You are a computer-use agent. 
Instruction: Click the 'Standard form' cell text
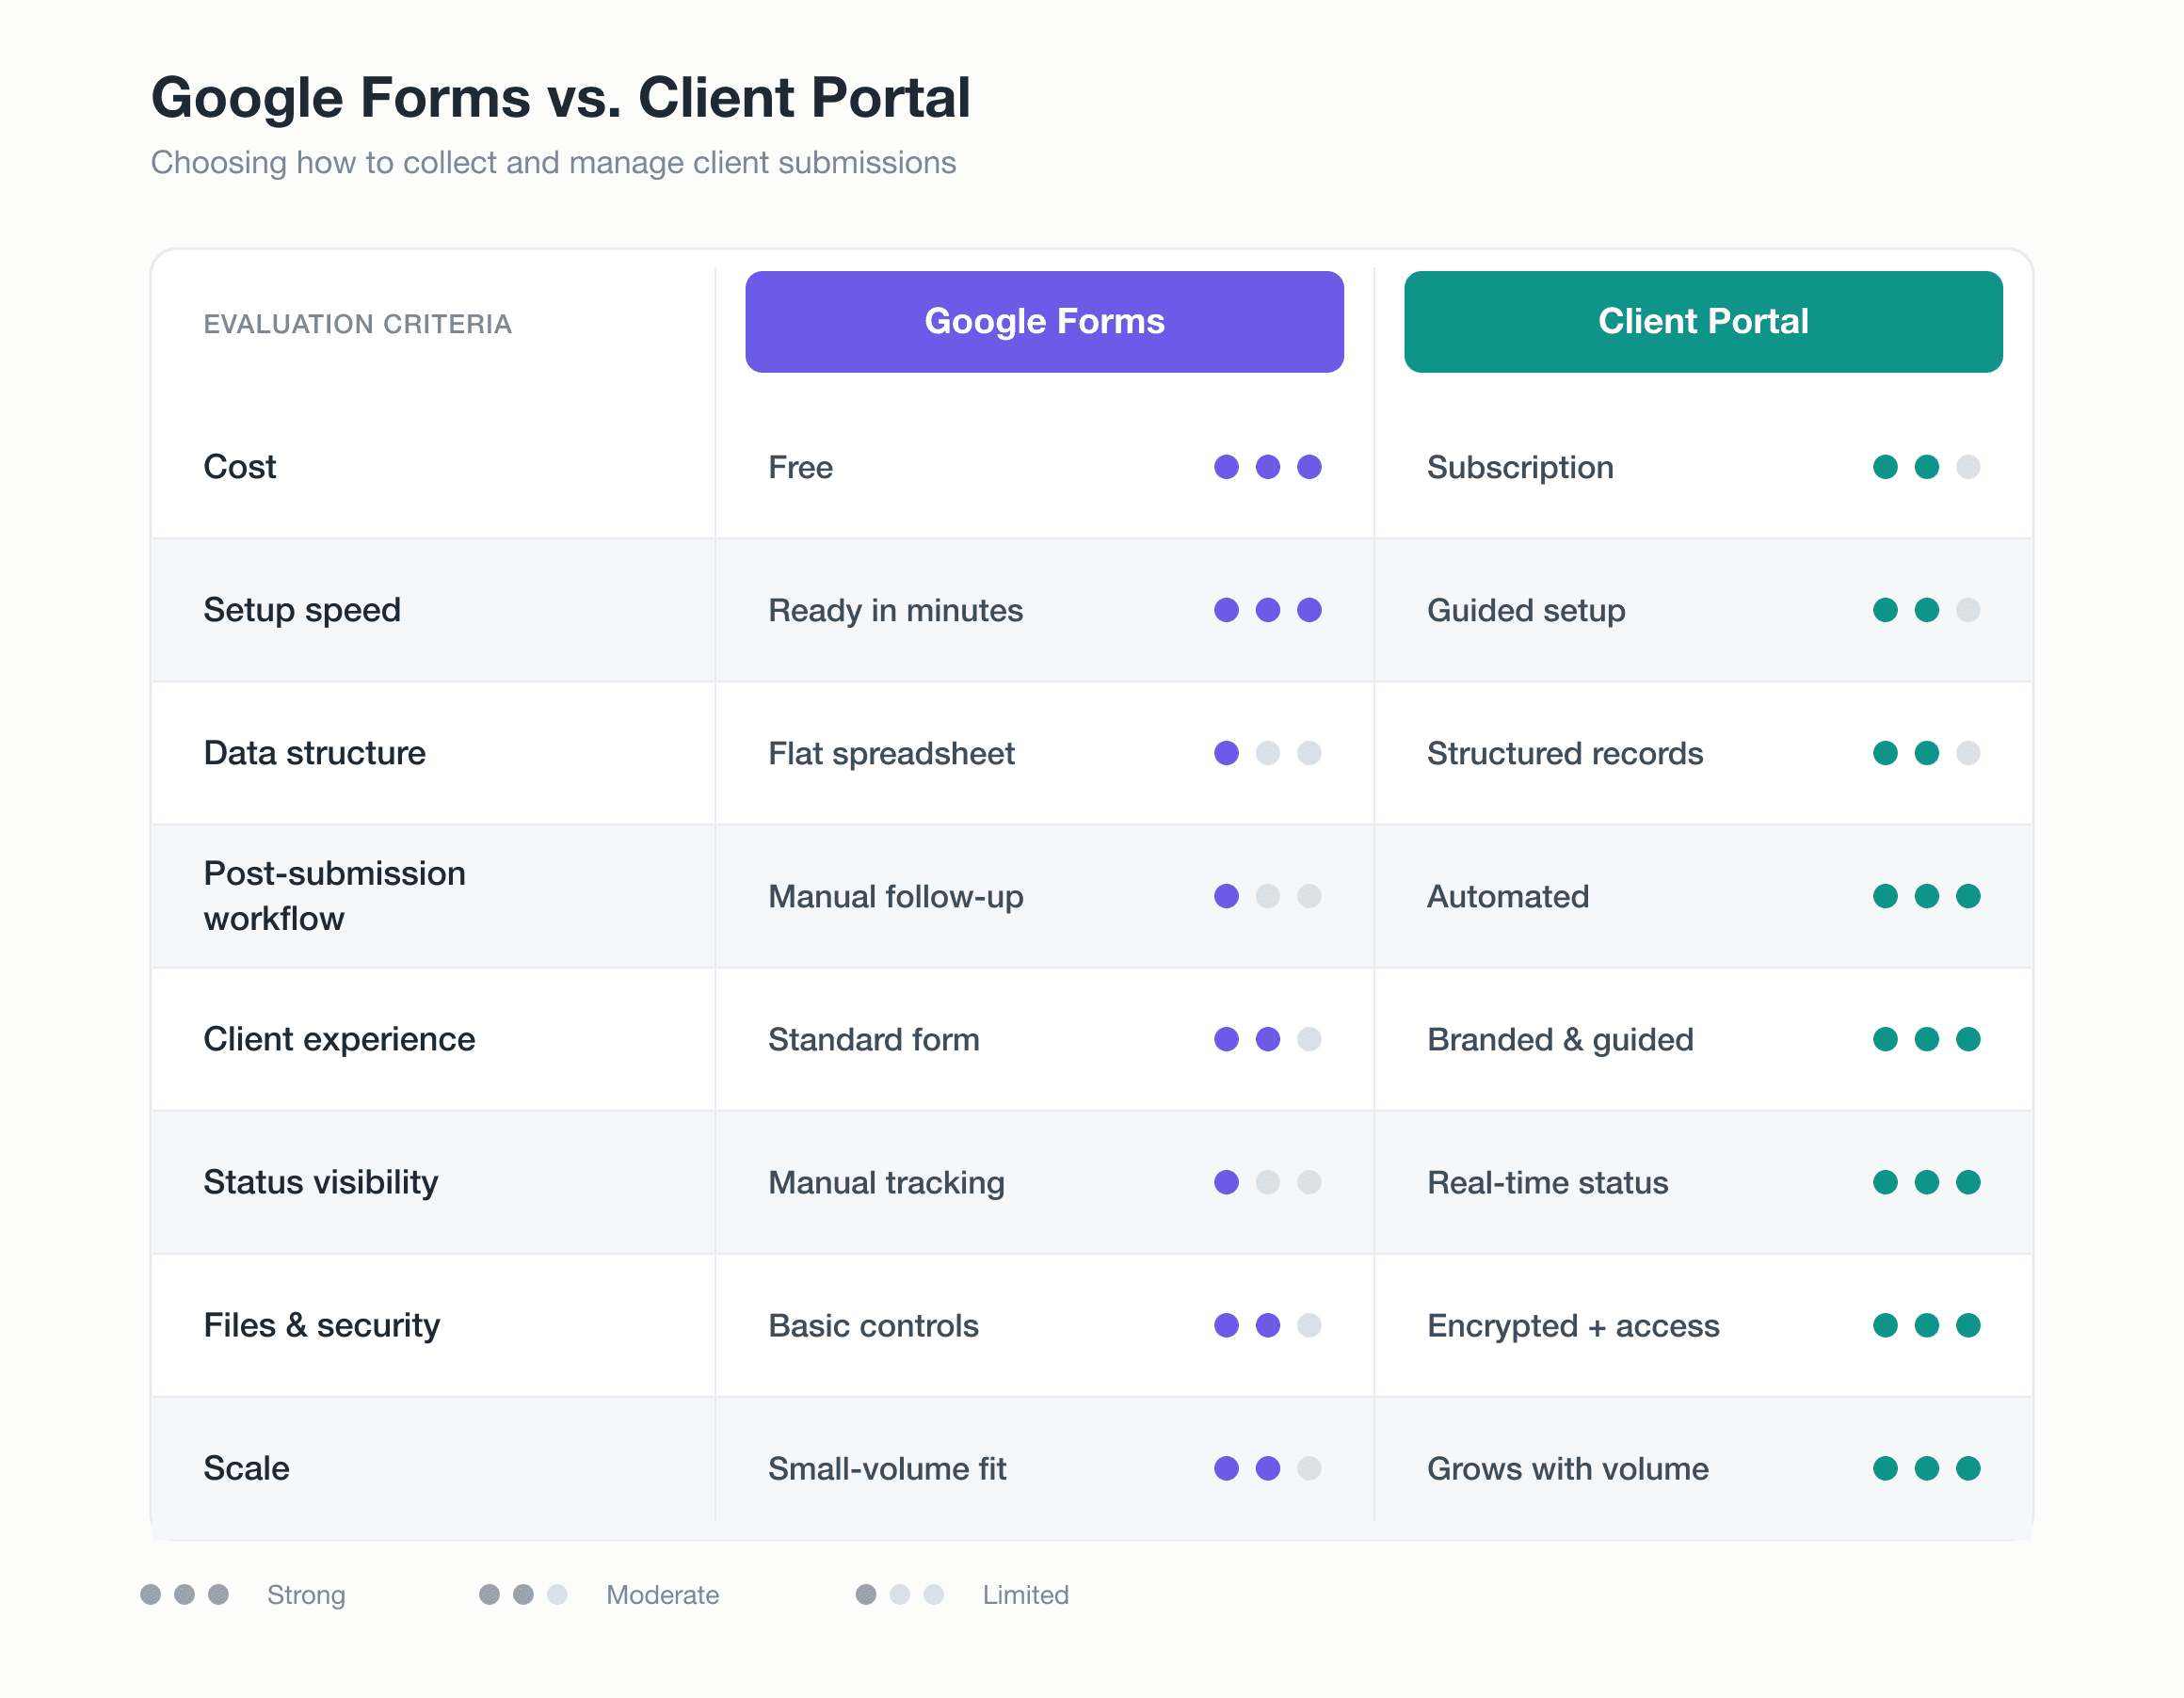873,1039
